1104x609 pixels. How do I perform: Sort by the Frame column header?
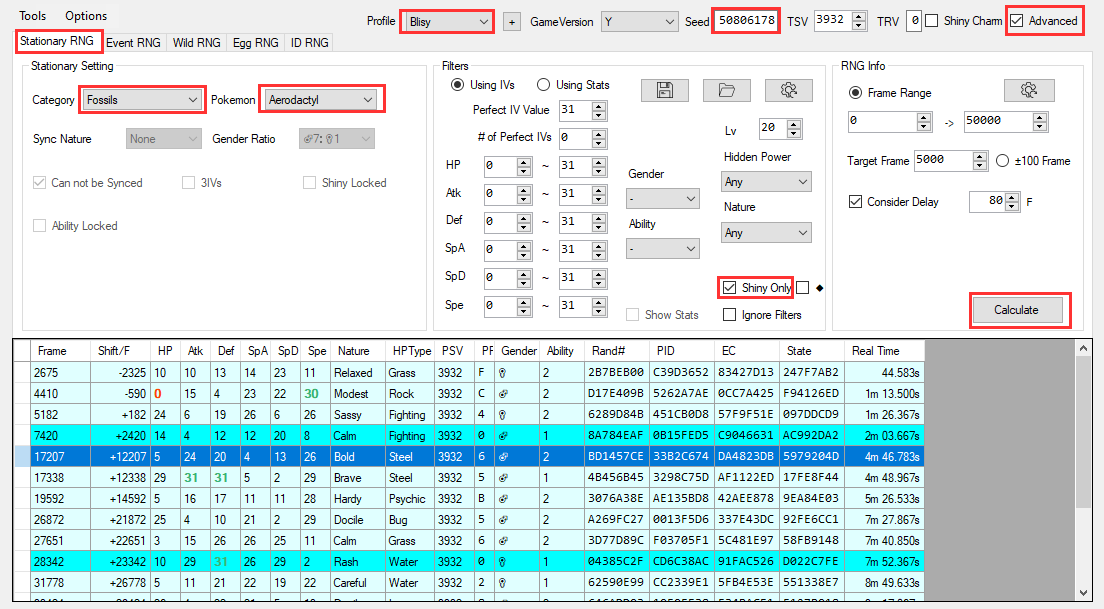[x=61, y=351]
